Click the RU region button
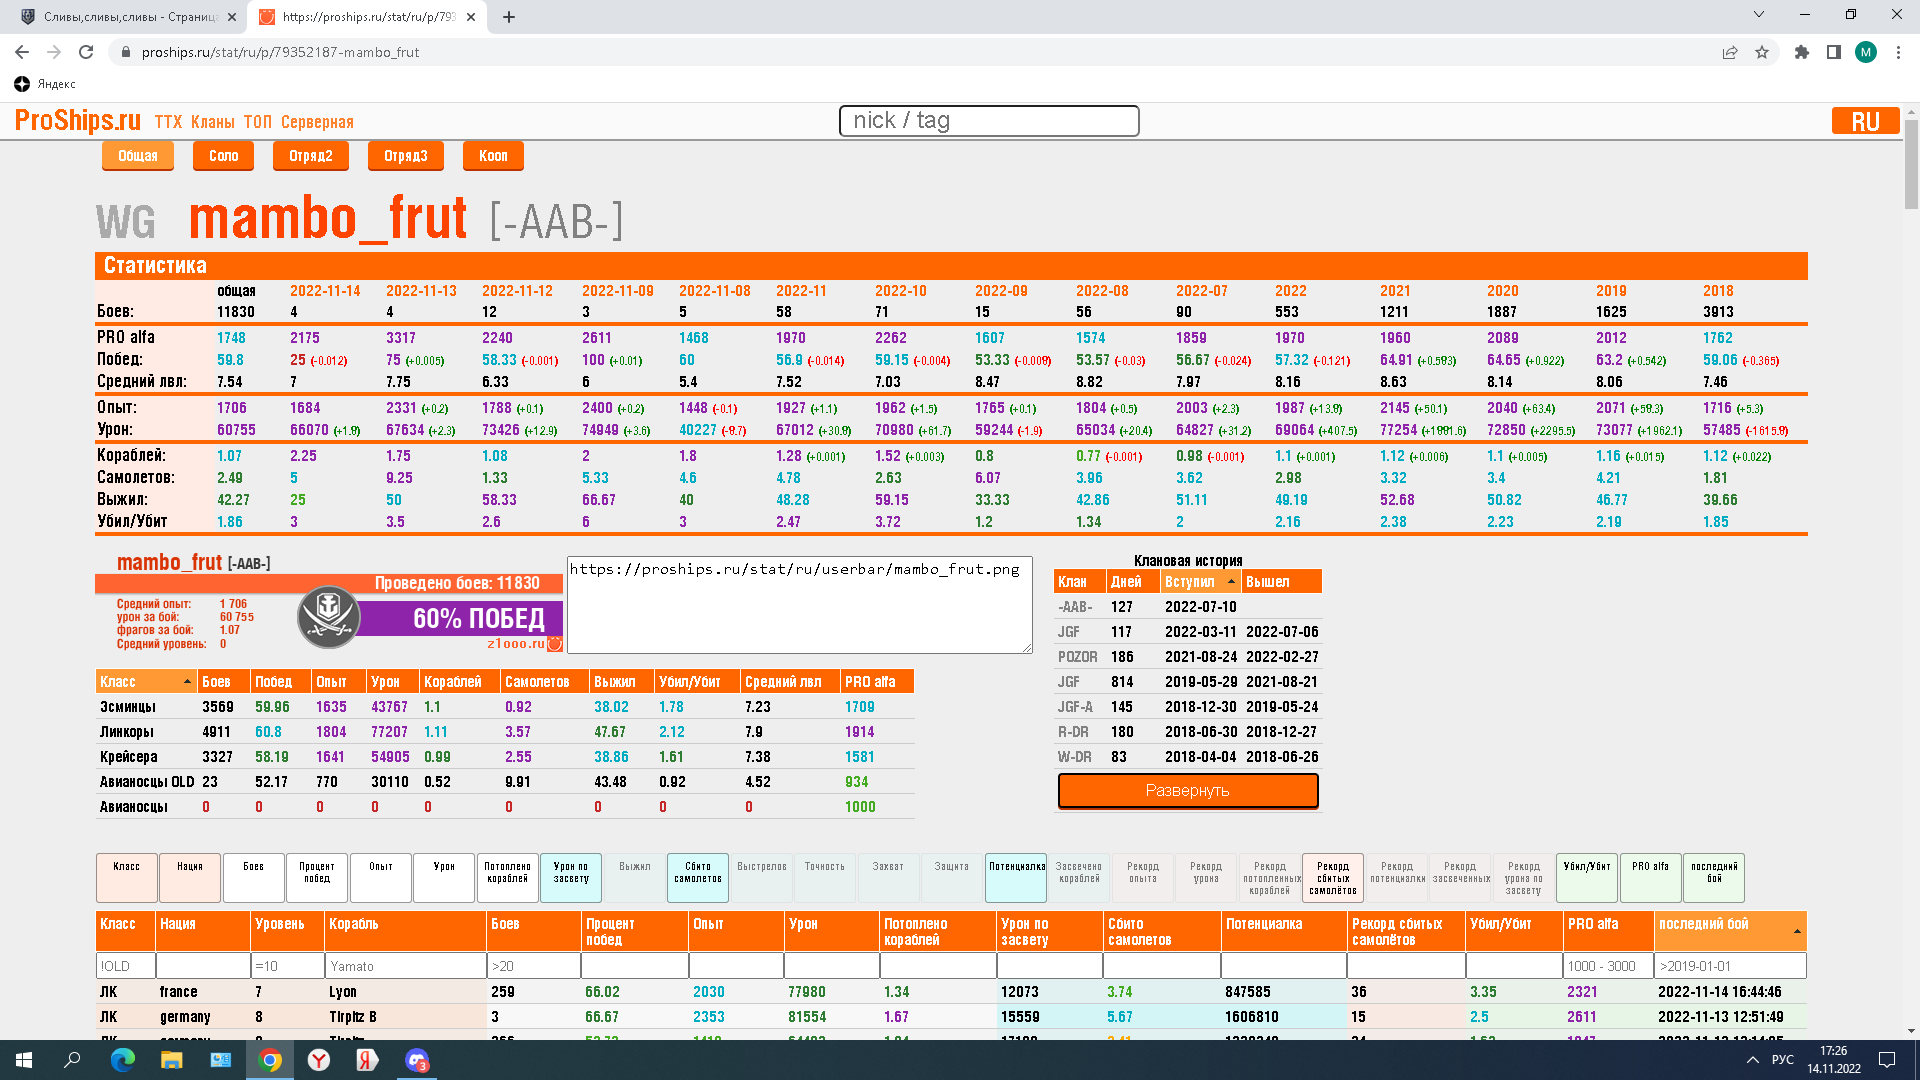This screenshot has width=1920, height=1080. click(1864, 121)
